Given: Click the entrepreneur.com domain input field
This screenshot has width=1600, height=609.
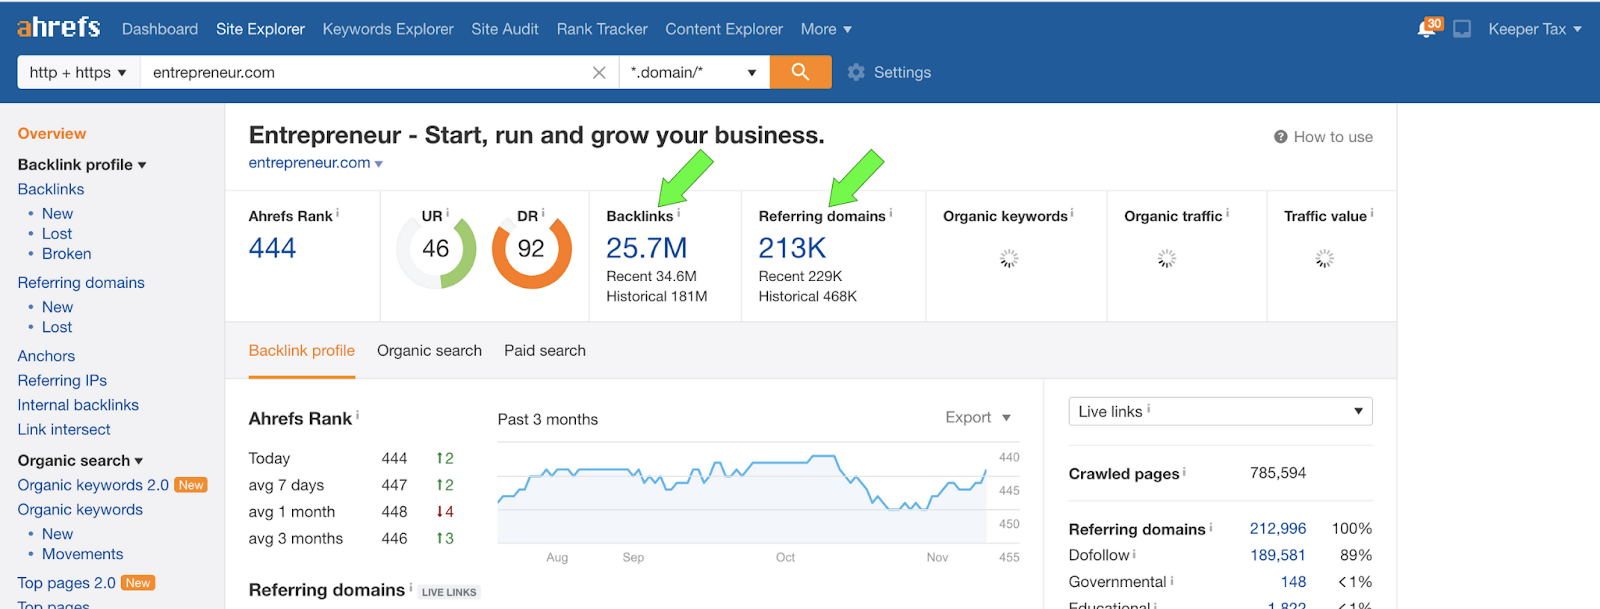Looking at the screenshot, I should tap(365, 72).
